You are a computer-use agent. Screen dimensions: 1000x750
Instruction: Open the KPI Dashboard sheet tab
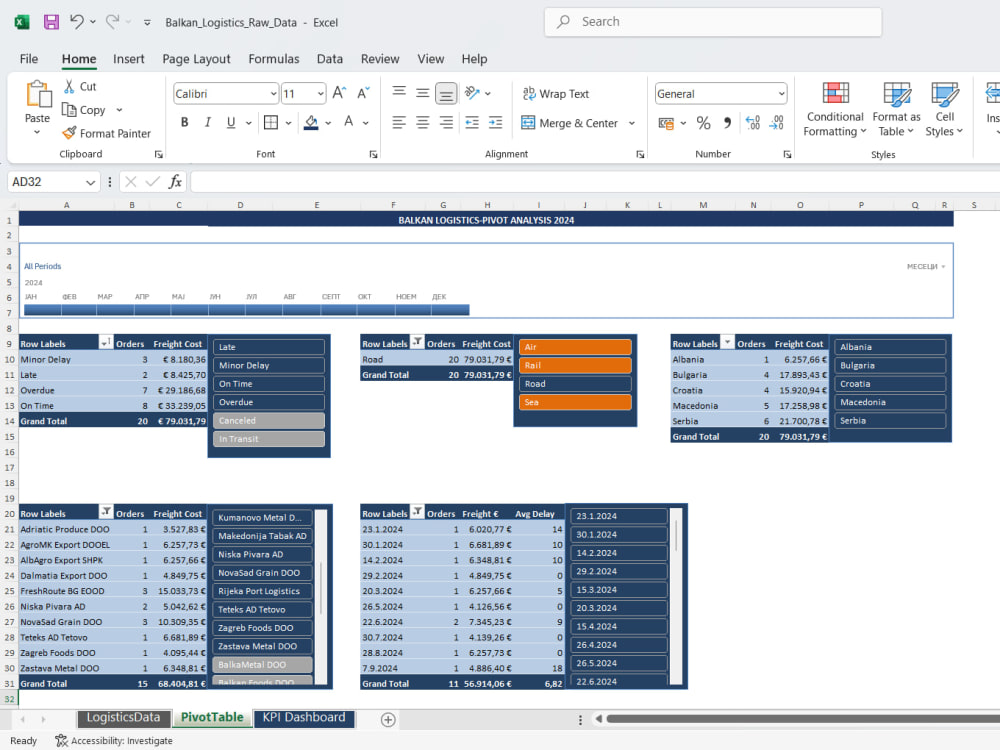pyautogui.click(x=304, y=717)
